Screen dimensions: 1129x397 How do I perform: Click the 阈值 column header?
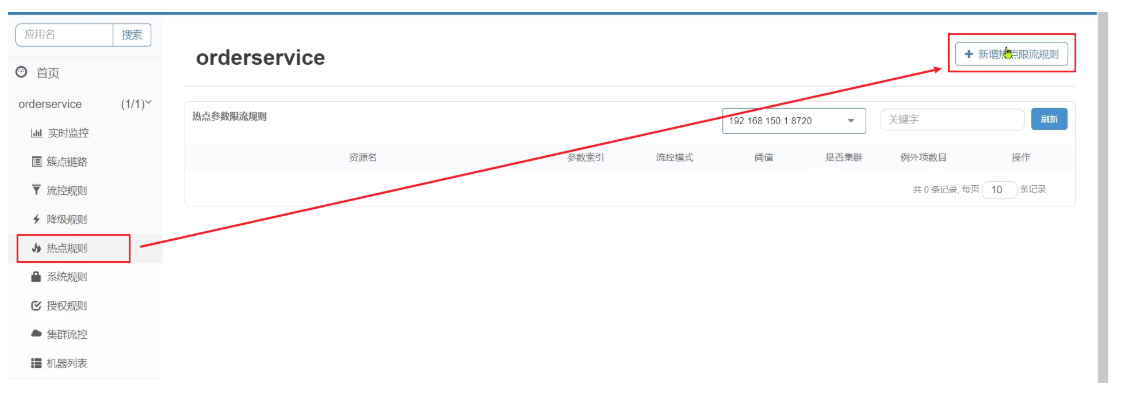pyautogui.click(x=764, y=158)
